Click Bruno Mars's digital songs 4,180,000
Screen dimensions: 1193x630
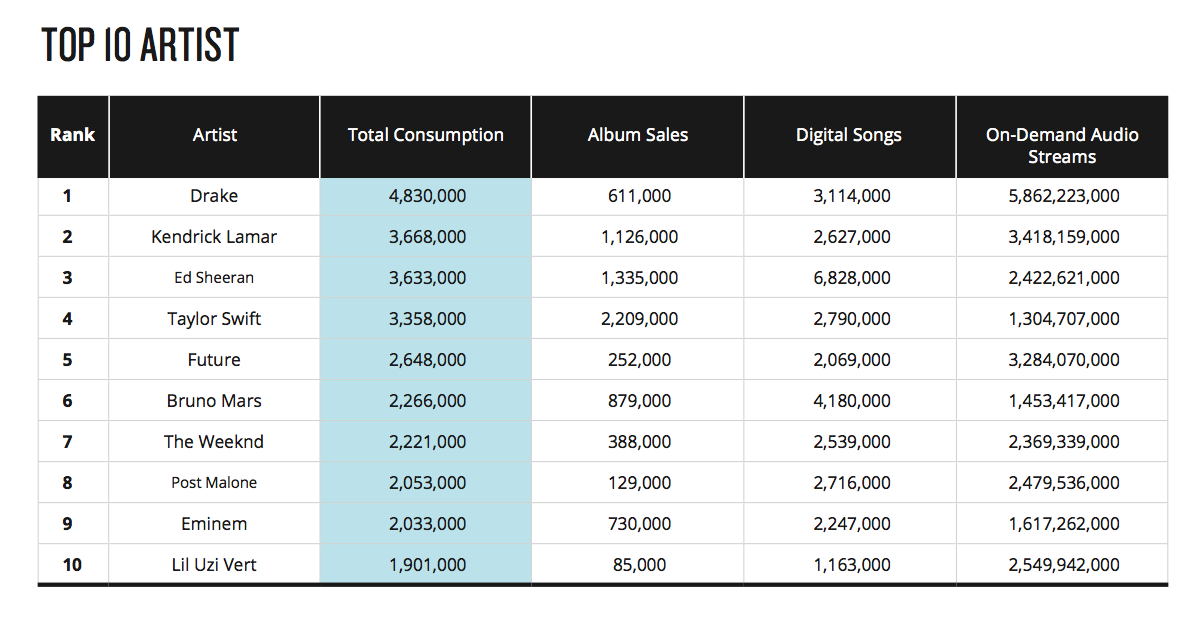coord(851,402)
